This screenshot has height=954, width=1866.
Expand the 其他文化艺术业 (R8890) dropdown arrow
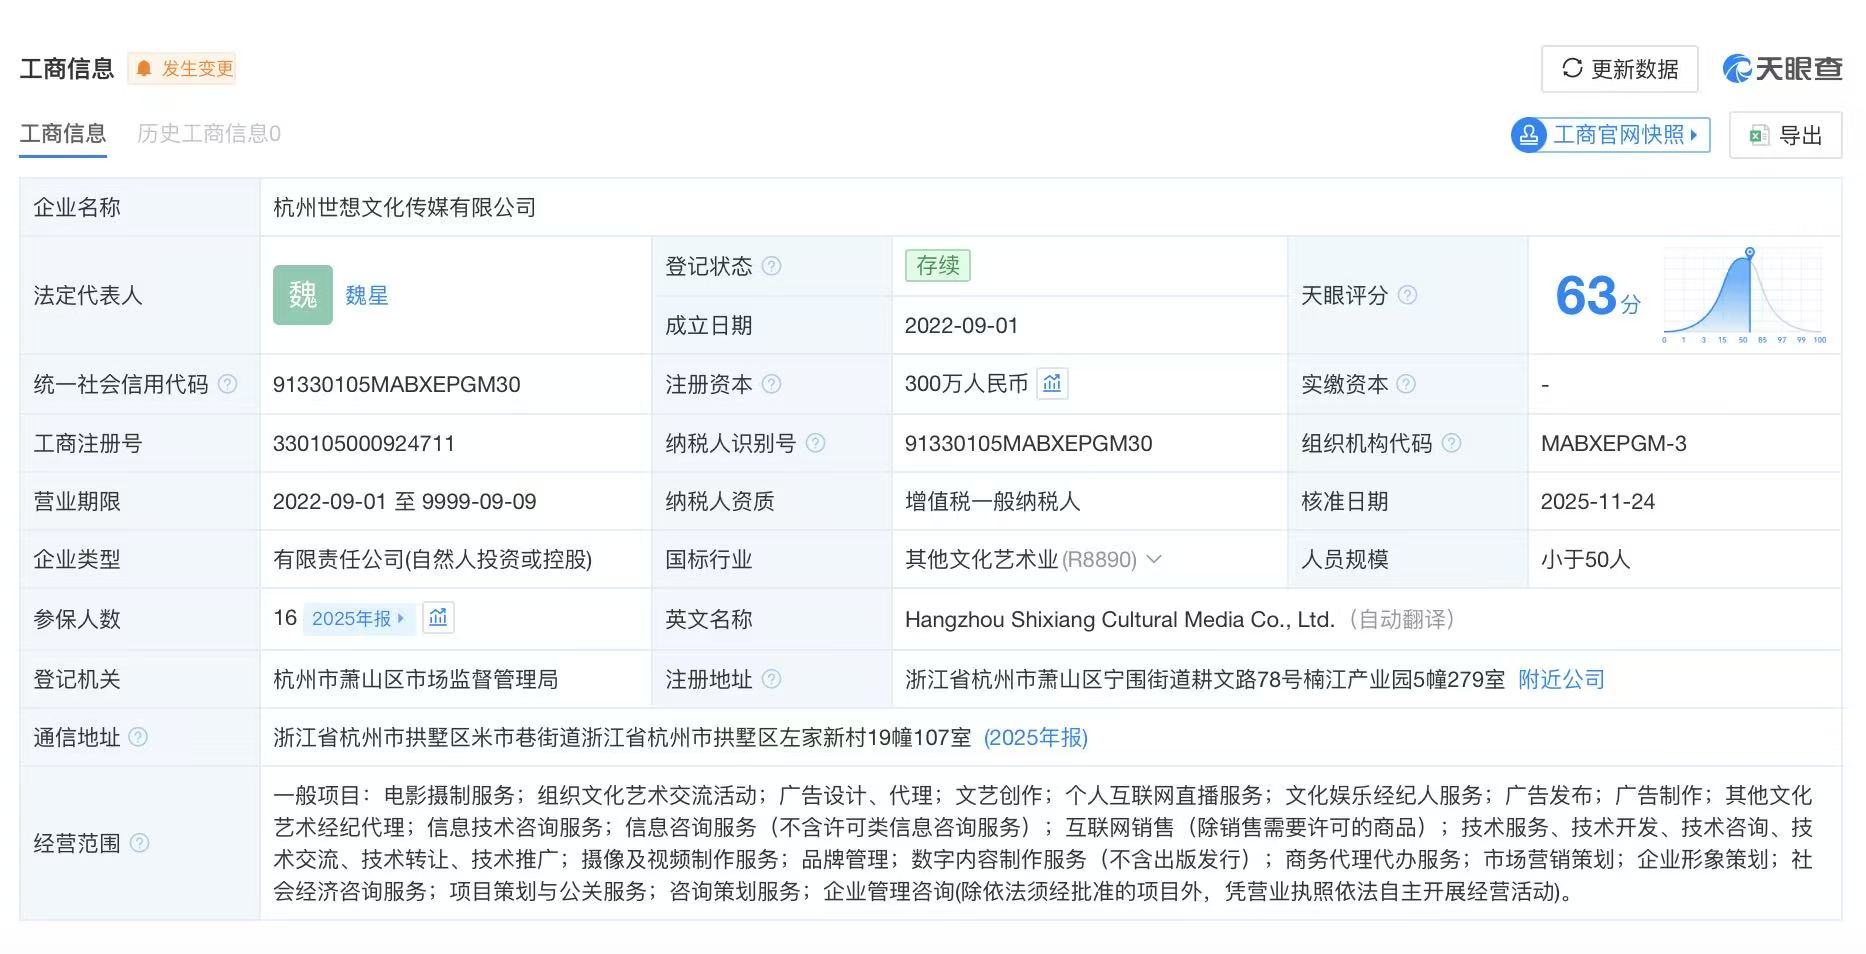1154,559
